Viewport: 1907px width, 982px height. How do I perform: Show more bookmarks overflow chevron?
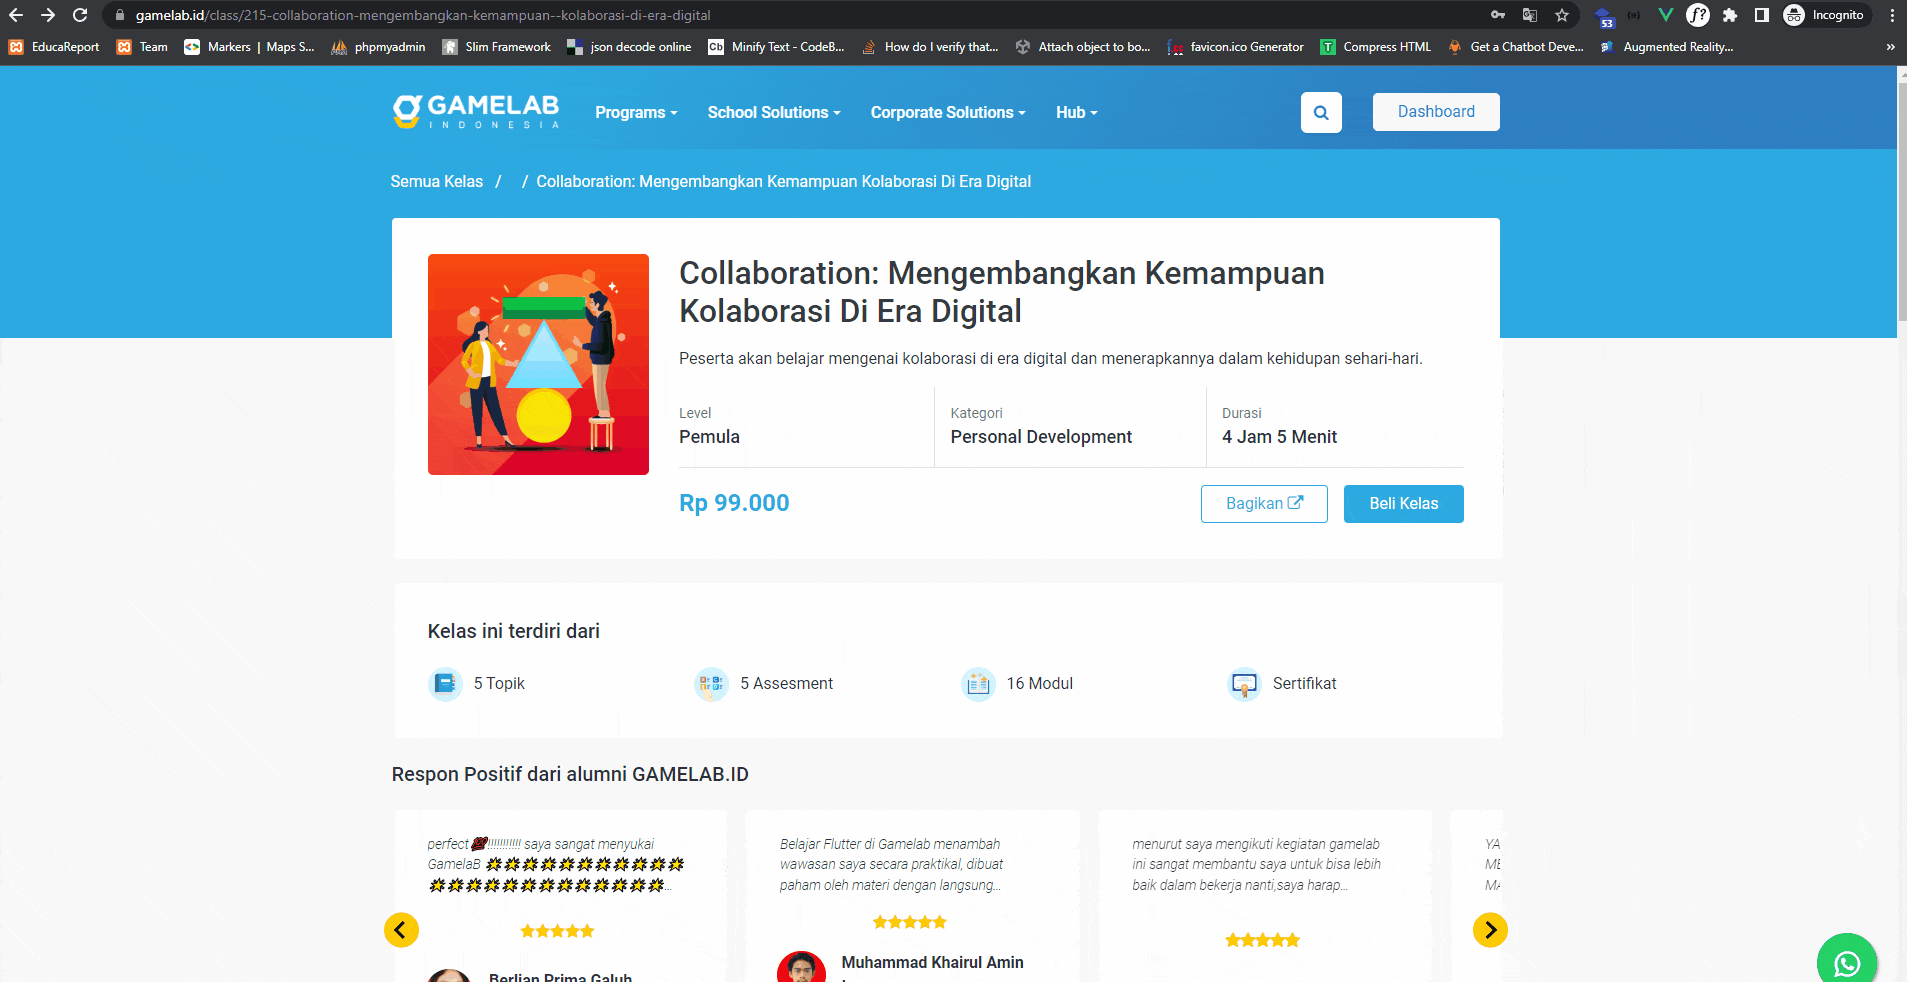coord(1890,47)
